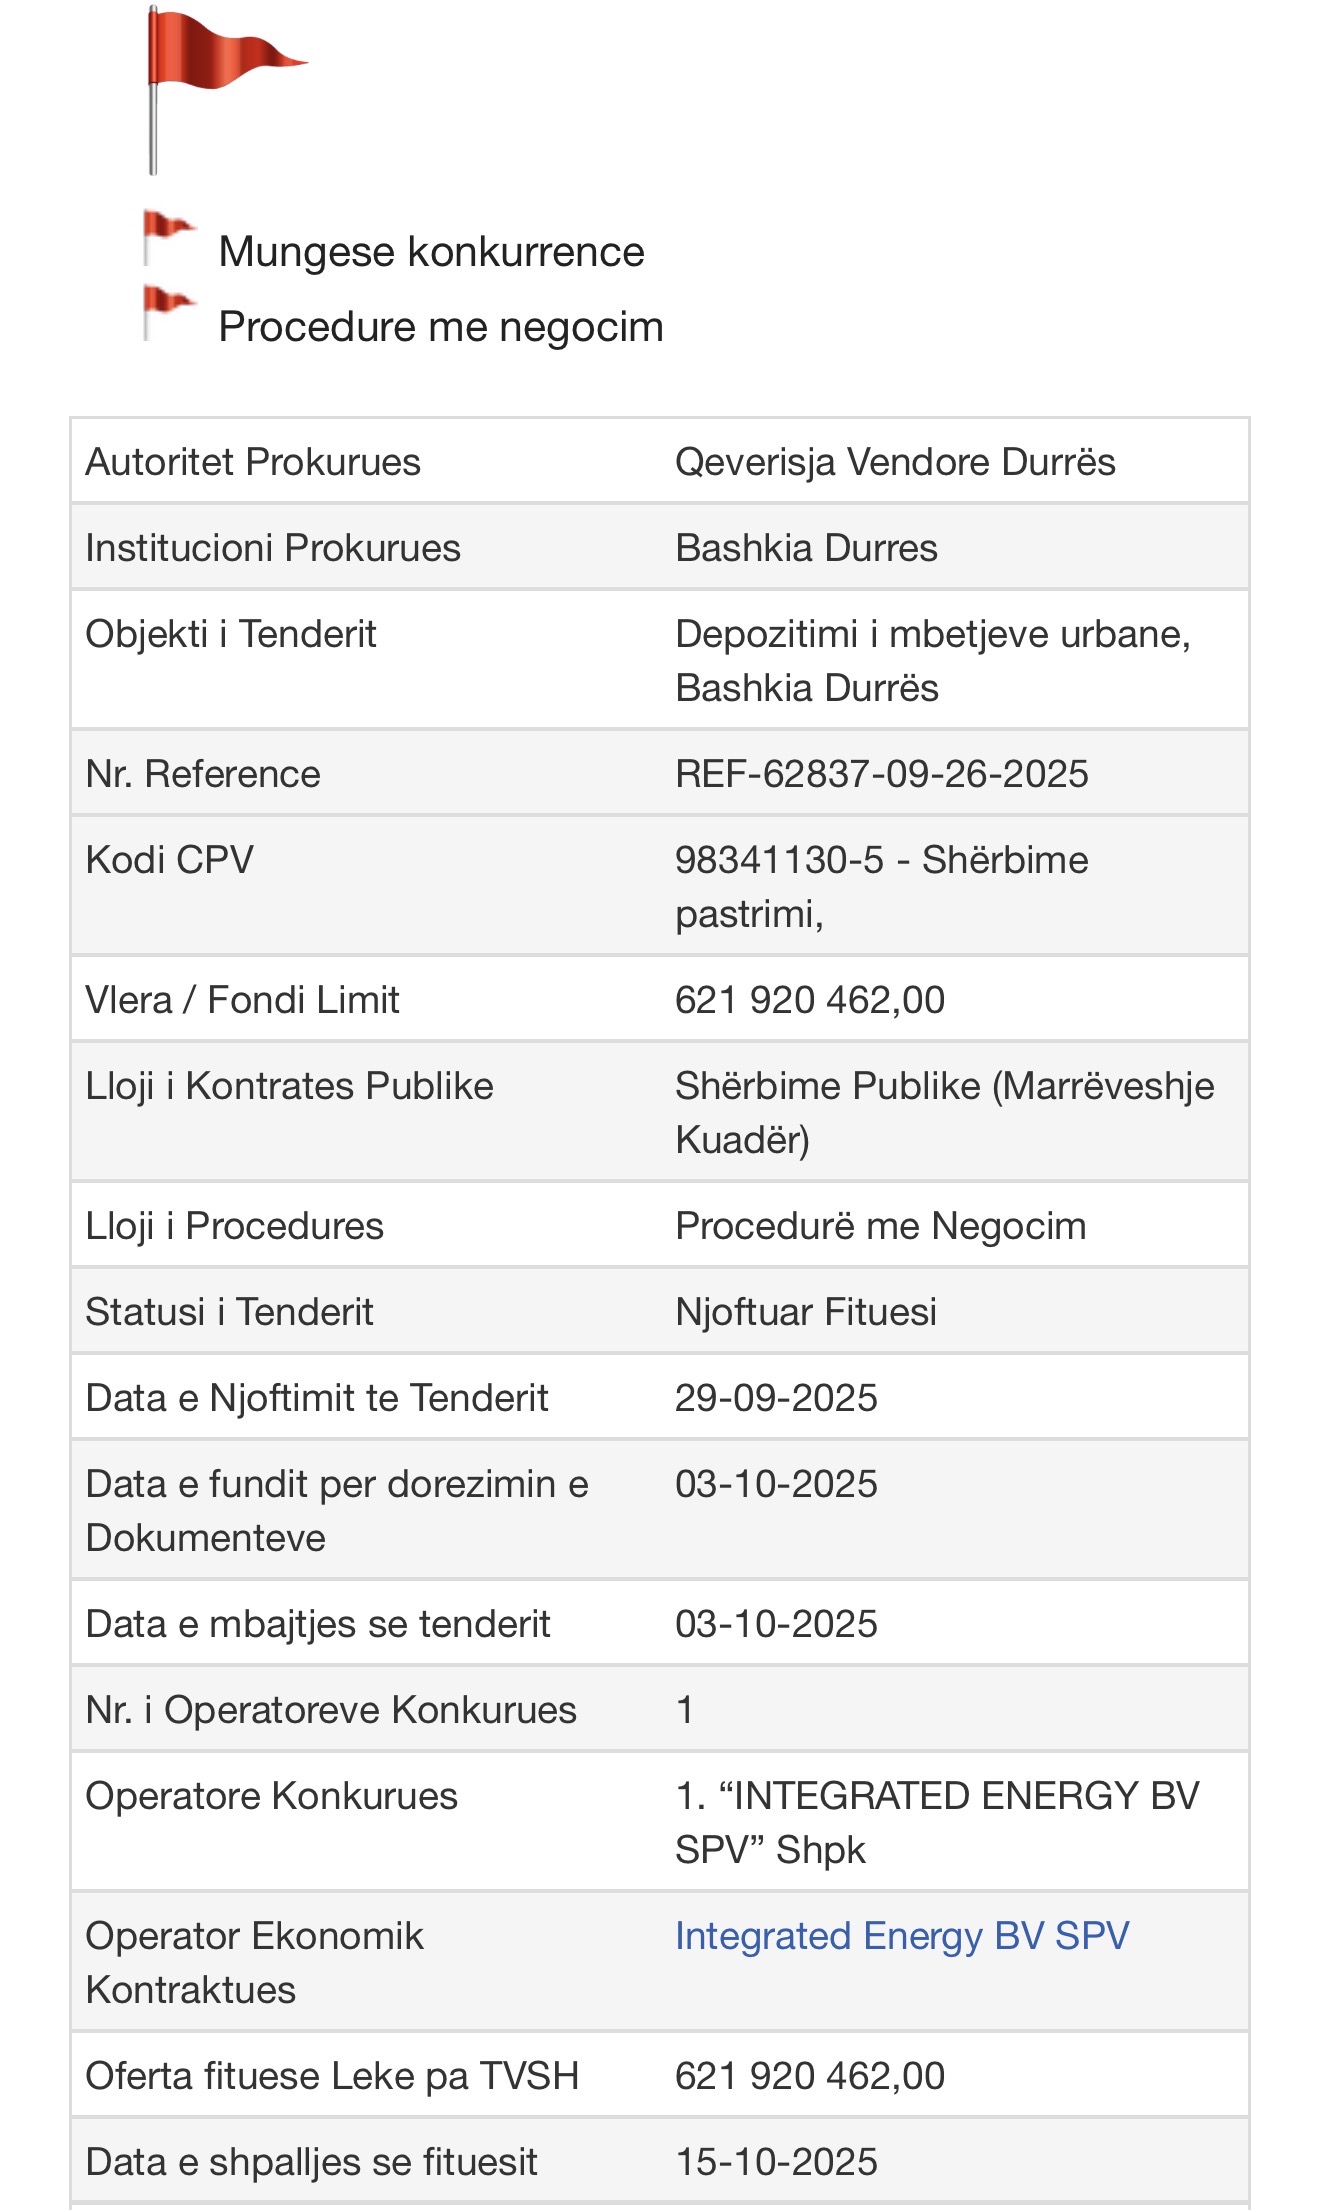Click the Oferta fituese Leke pa TVSH label
Viewport: 1320px width, 2210px height.
[332, 2076]
